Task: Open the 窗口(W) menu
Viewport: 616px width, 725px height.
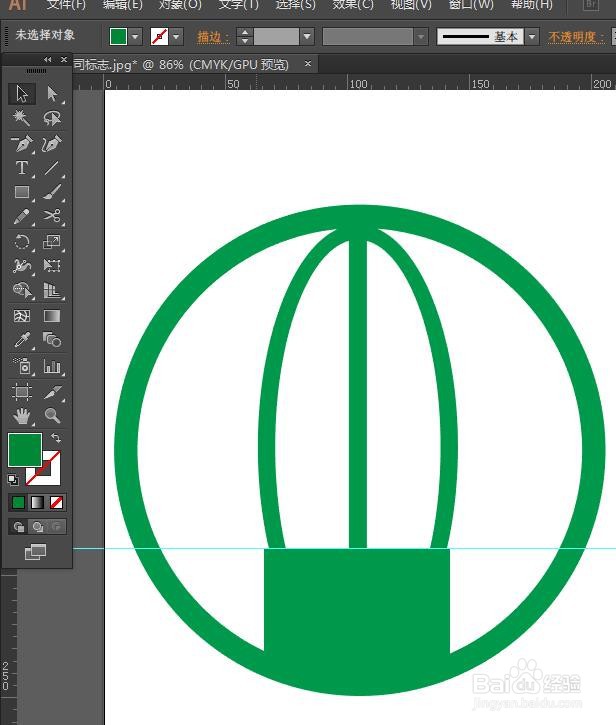Action: click(471, 5)
